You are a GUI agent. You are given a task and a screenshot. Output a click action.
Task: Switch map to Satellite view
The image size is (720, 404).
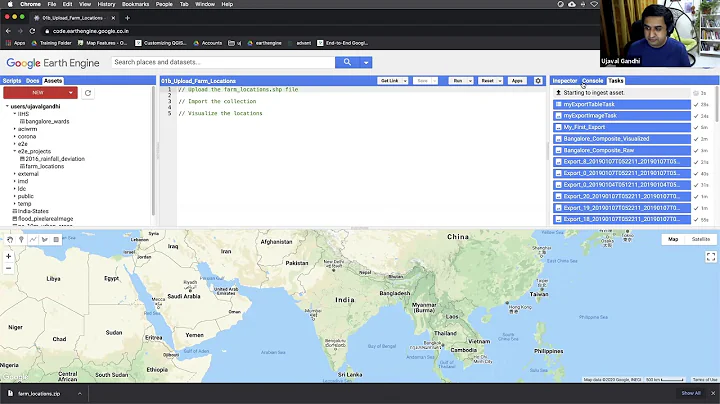tap(700, 239)
